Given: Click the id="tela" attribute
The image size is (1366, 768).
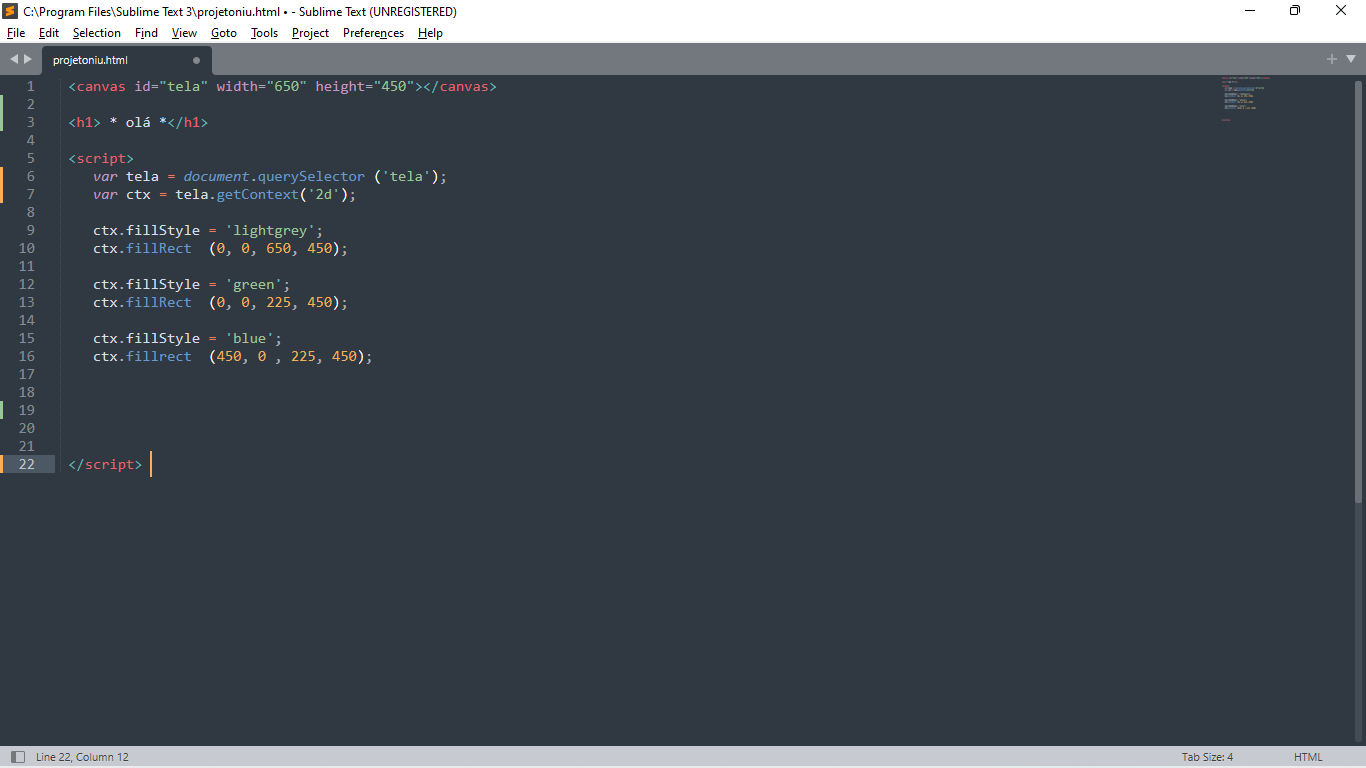Looking at the screenshot, I should 171,86.
